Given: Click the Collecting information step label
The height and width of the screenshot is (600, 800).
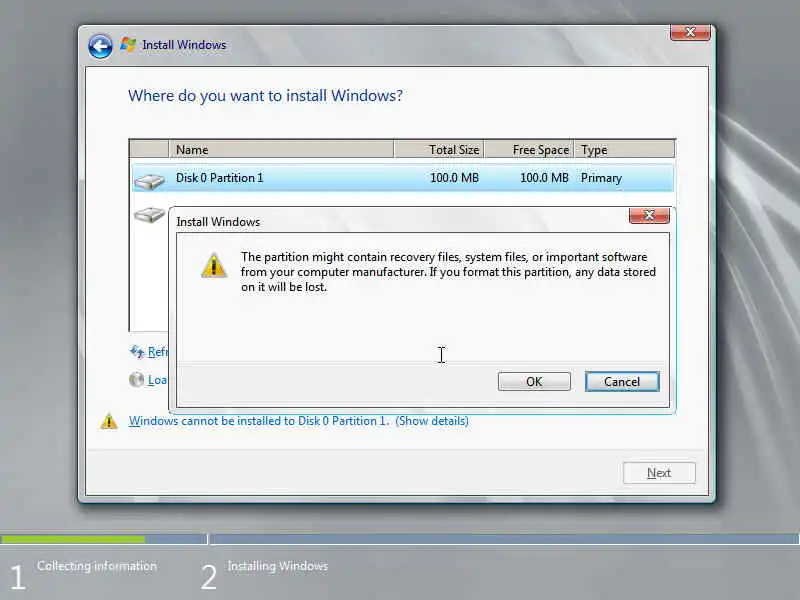Looking at the screenshot, I should [x=97, y=566].
